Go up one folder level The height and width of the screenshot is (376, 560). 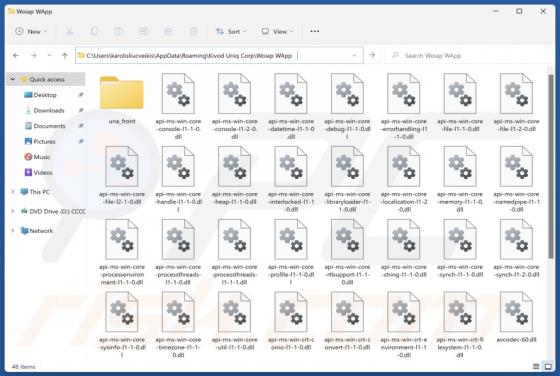(65, 55)
